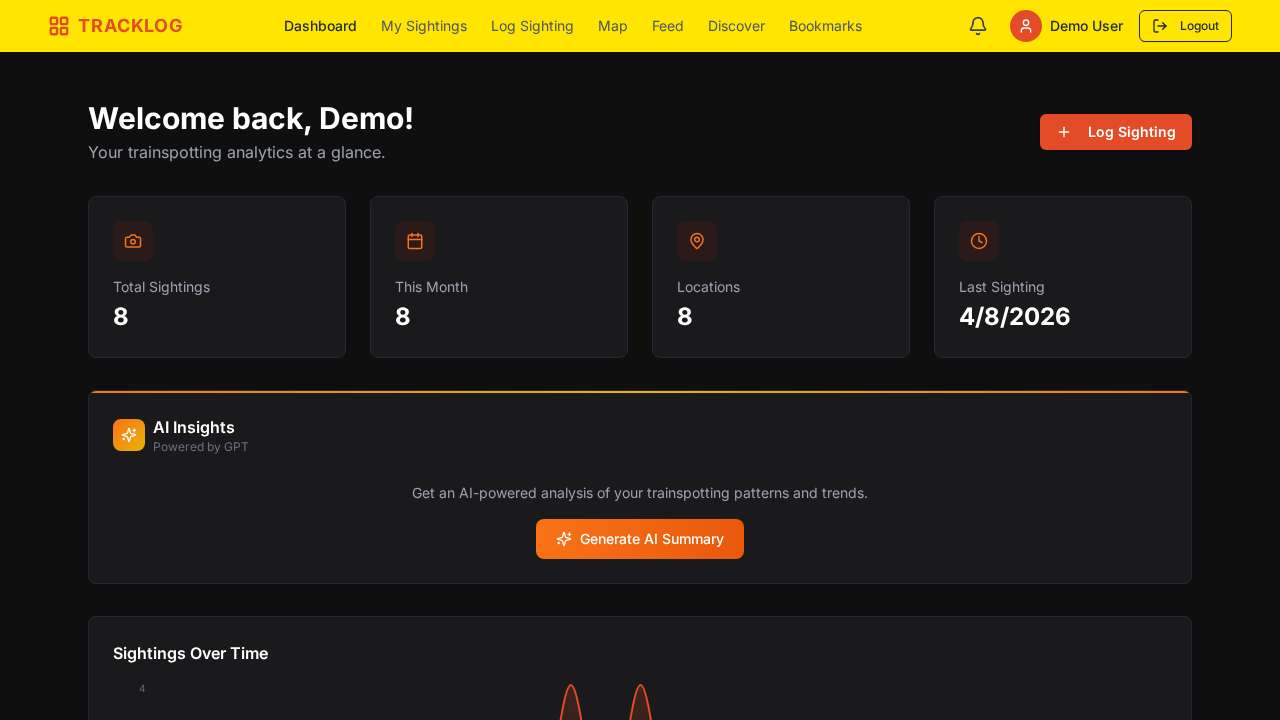Click the Logout button
This screenshot has width=1280, height=720.
[x=1185, y=26]
